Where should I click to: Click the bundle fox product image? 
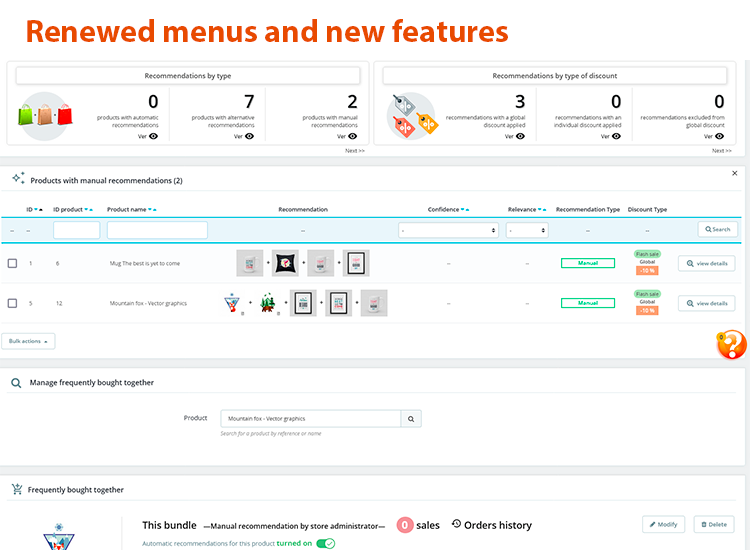click(59, 537)
